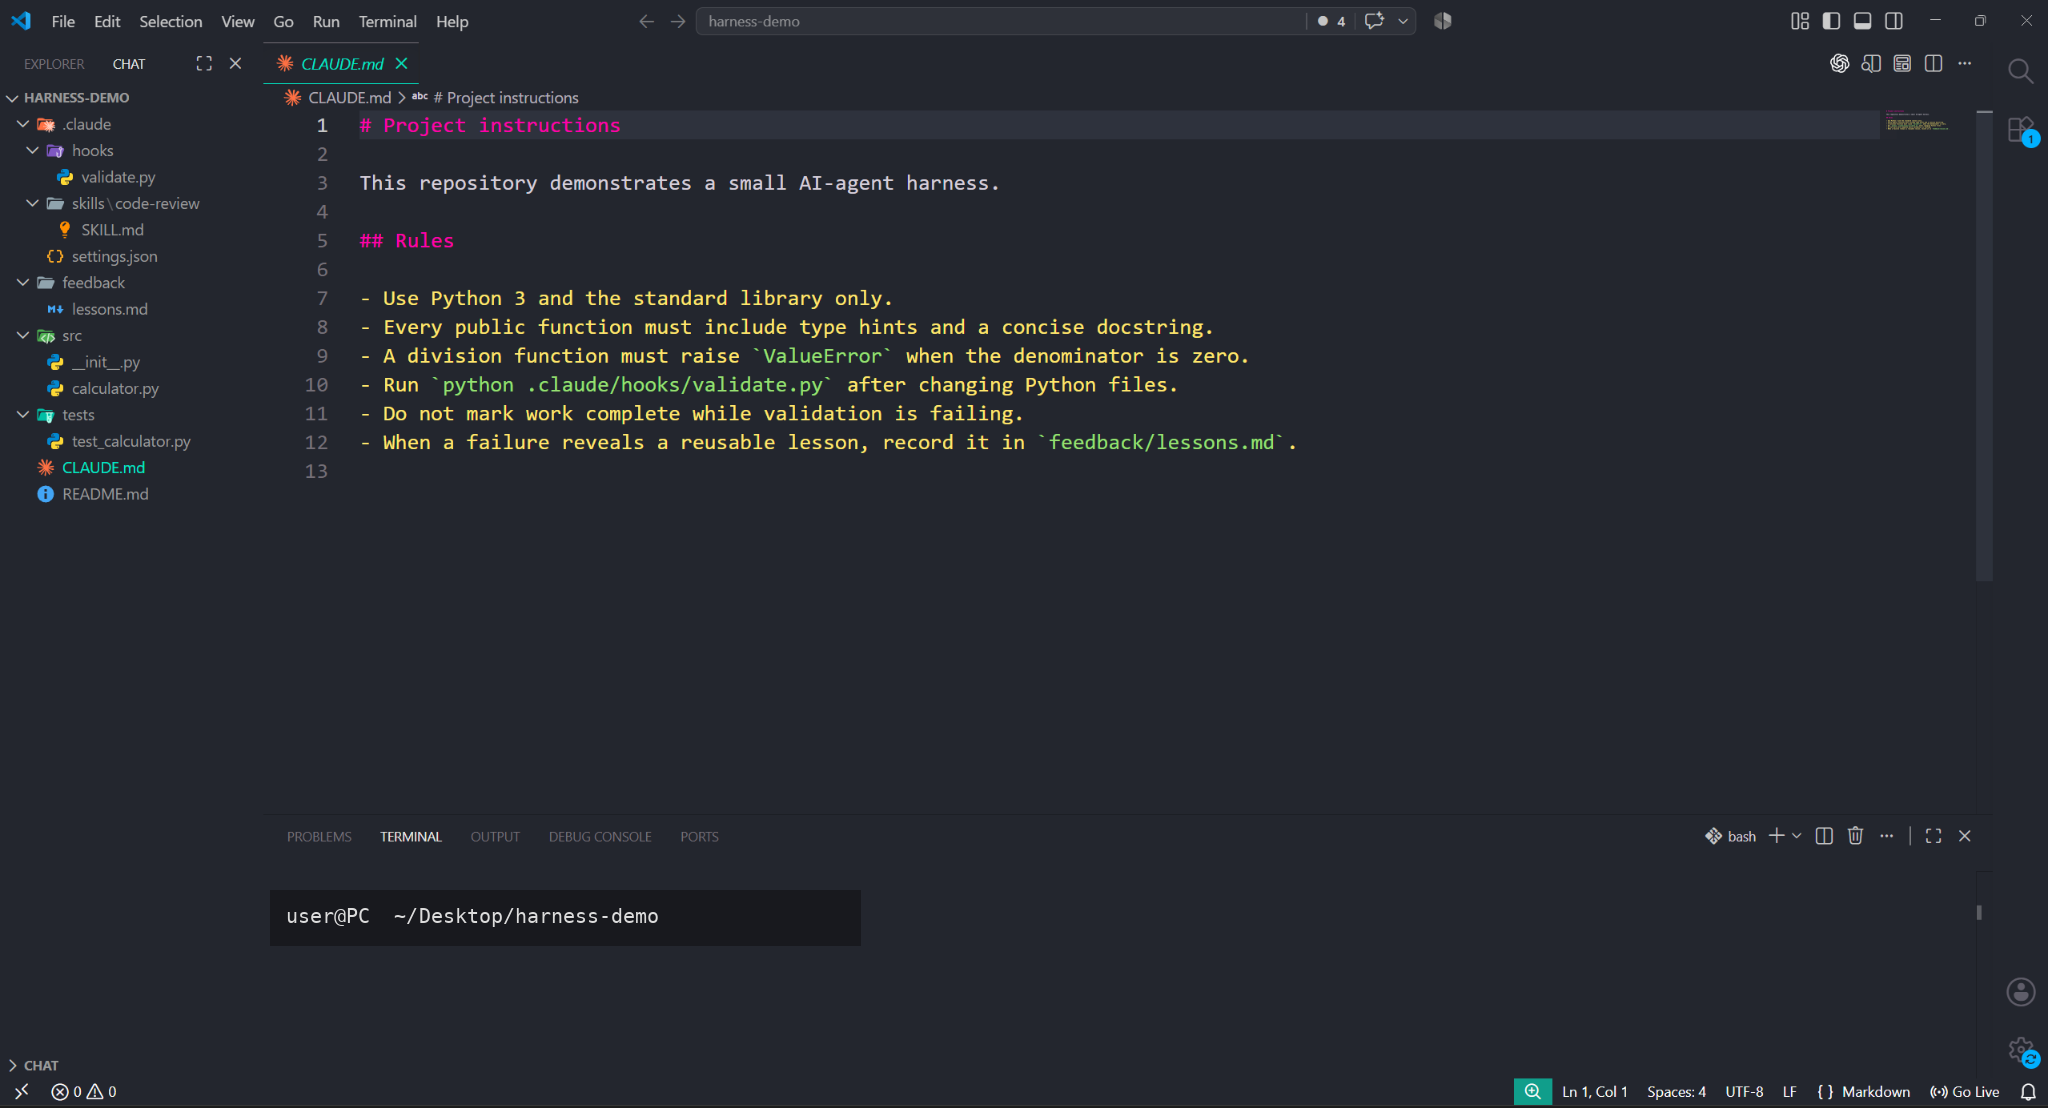Open test_calculator.py file

pos(131,441)
